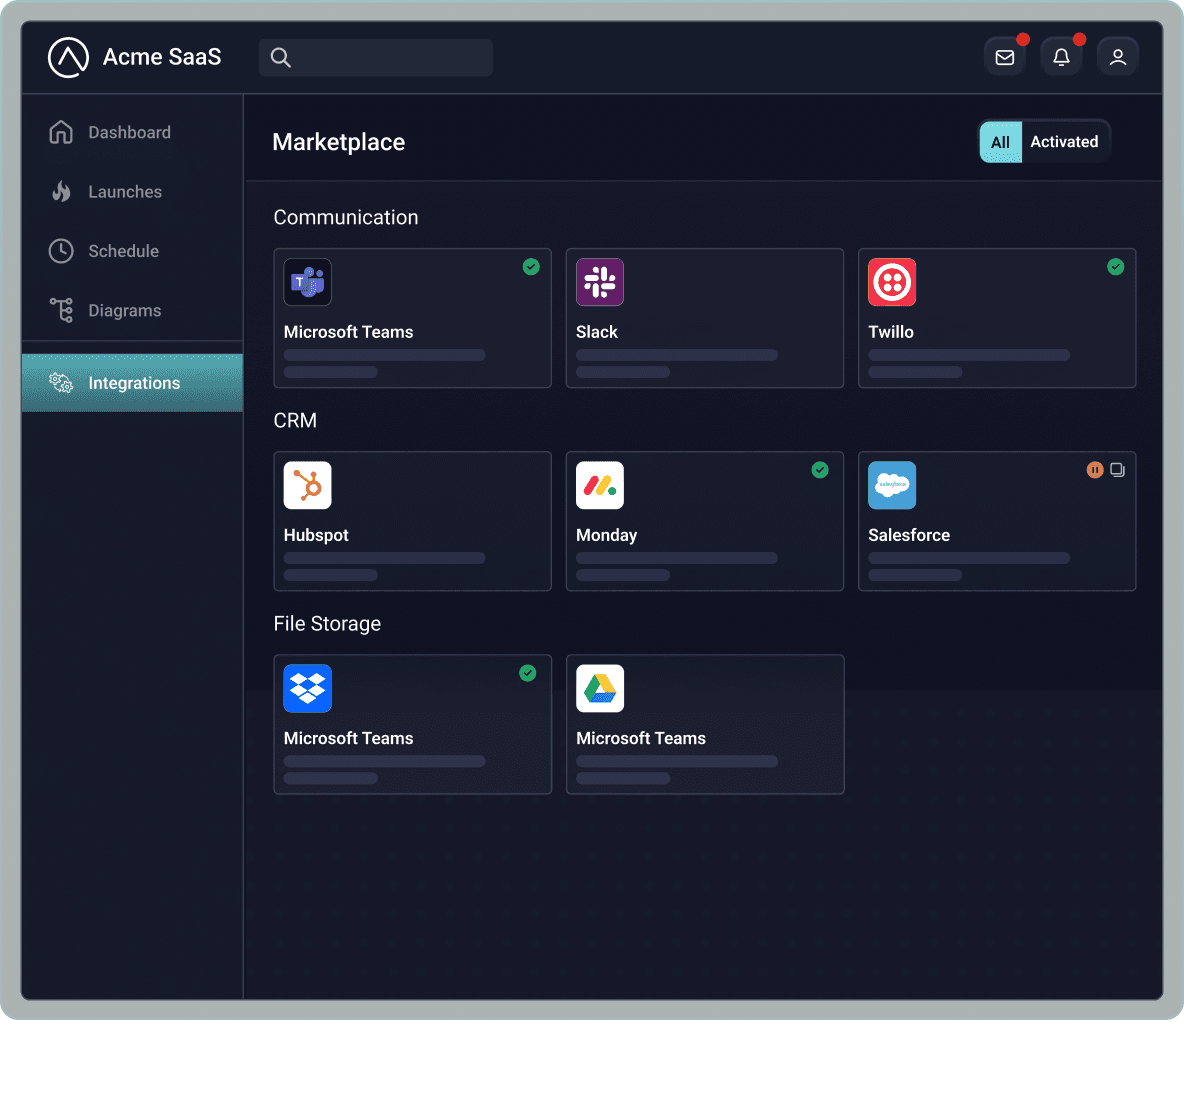Select the Twillo integration logo

pyautogui.click(x=891, y=282)
